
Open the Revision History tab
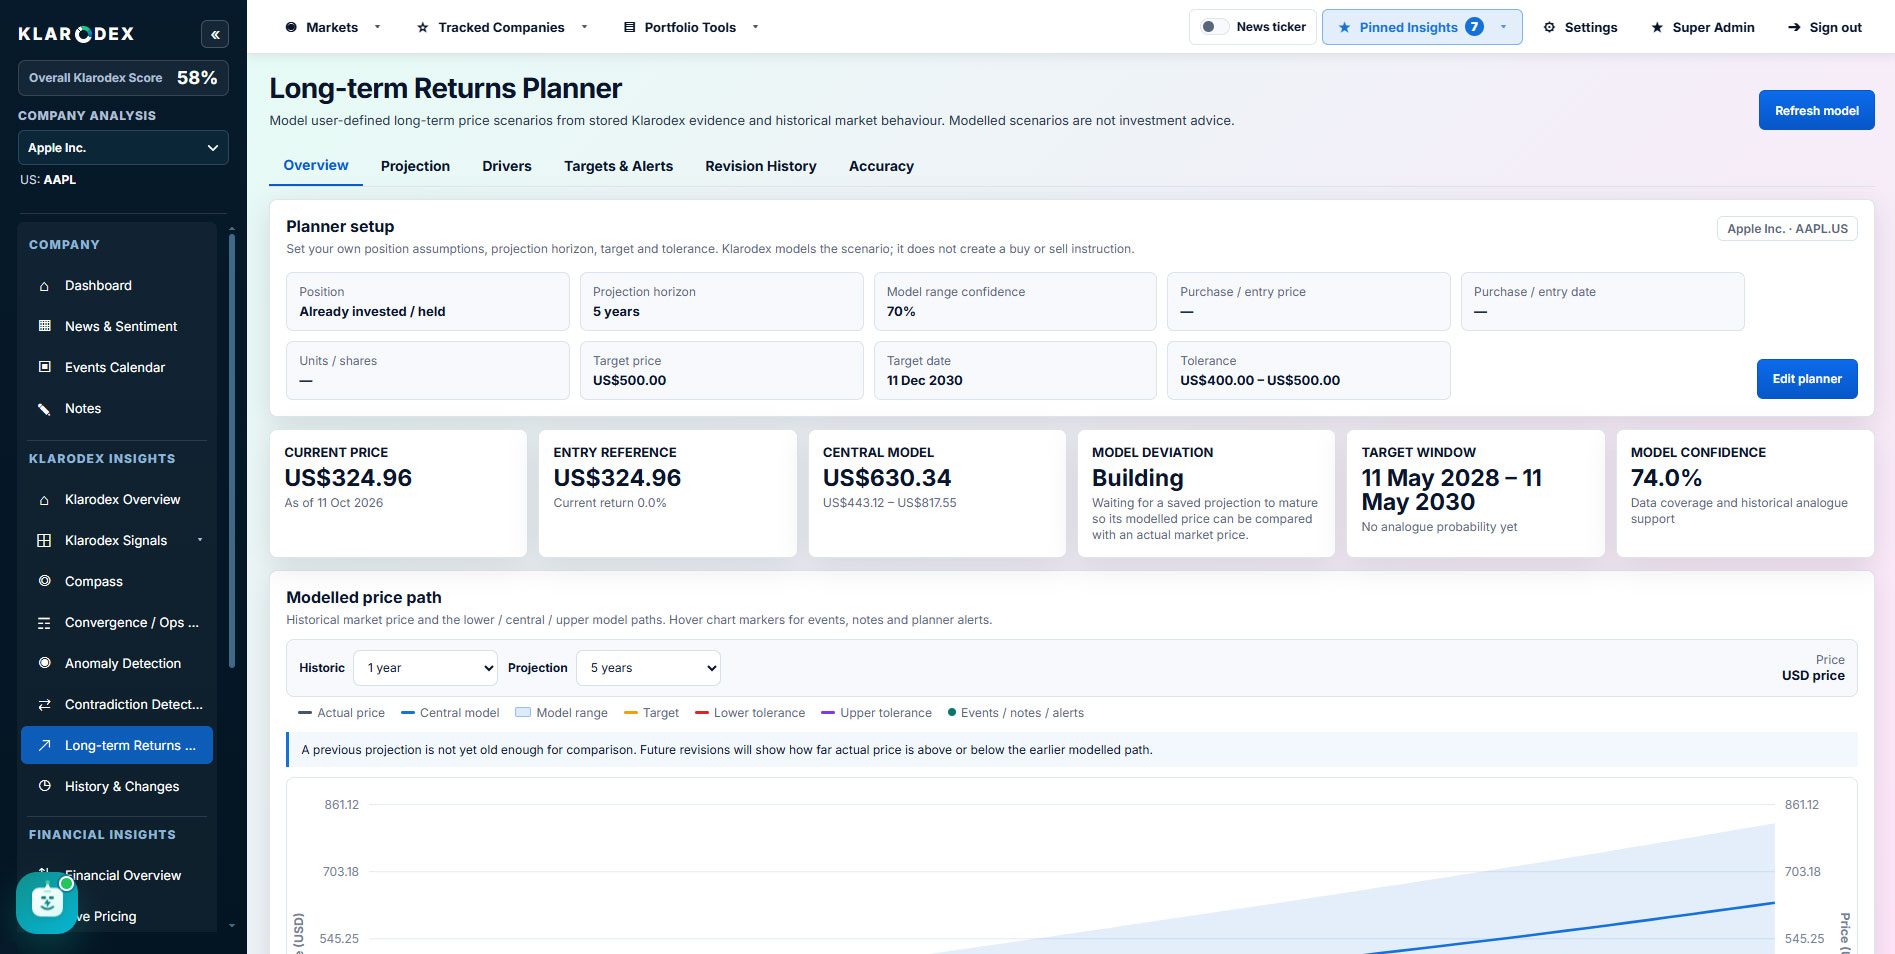click(x=761, y=166)
